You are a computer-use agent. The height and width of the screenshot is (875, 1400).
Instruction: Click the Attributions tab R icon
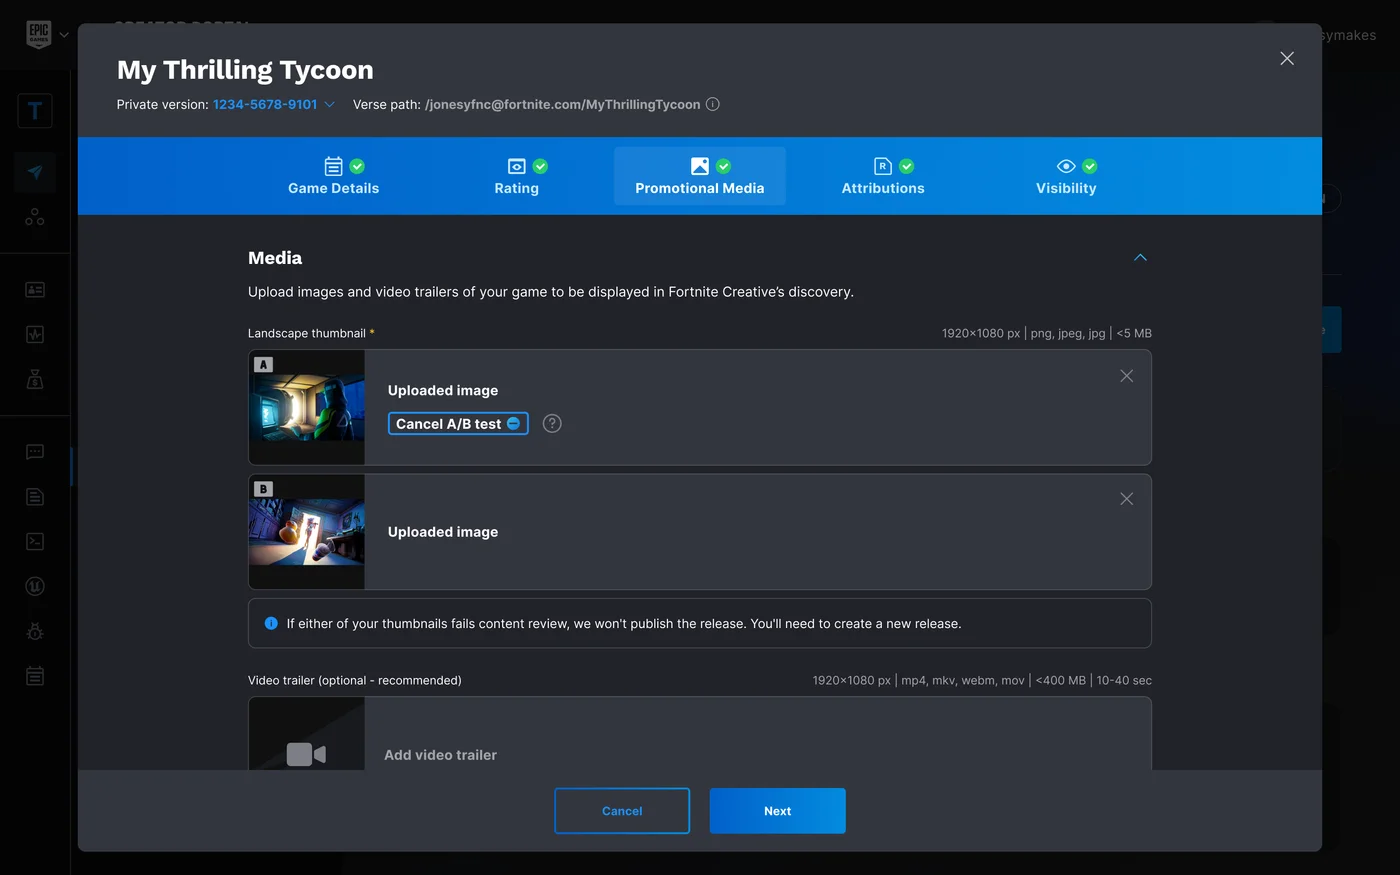pos(883,166)
